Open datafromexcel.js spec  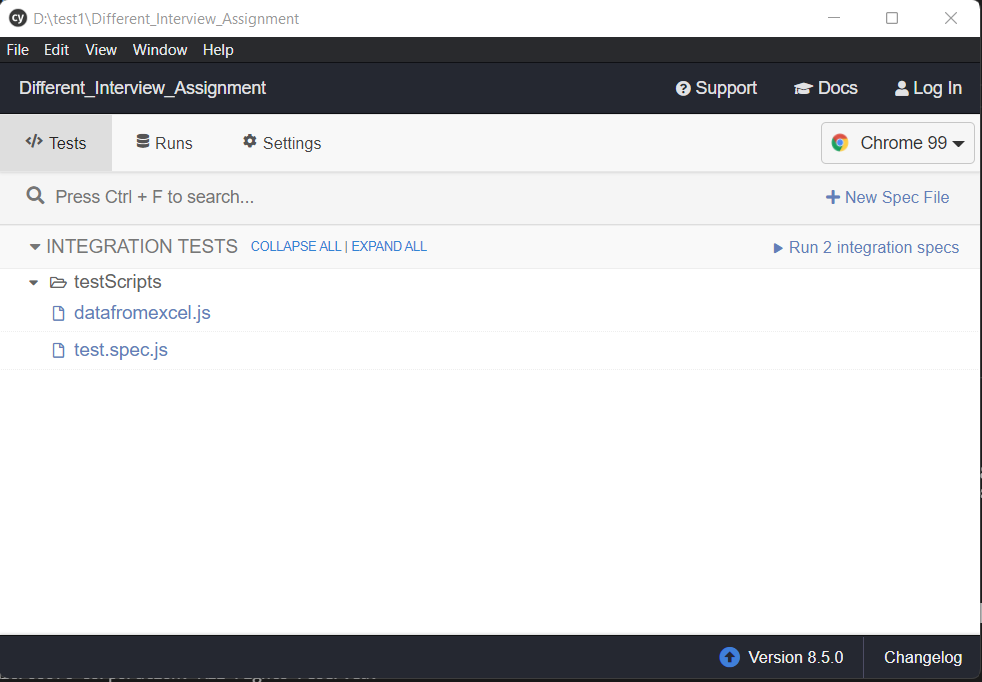click(x=142, y=313)
